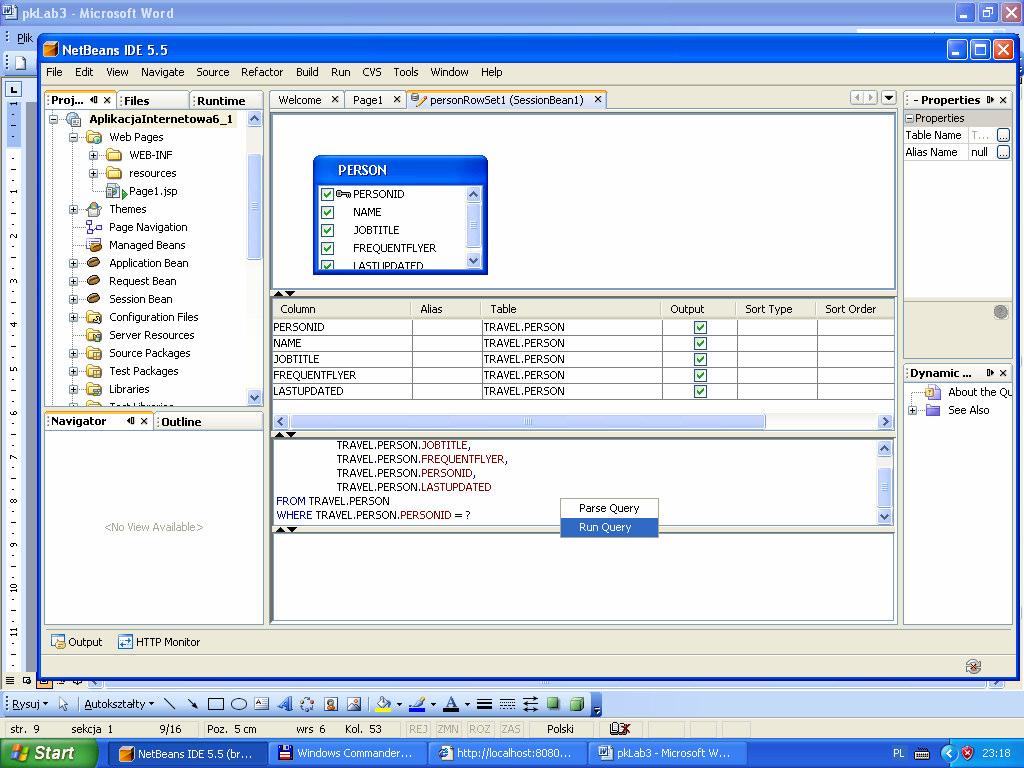1024x768 pixels.
Task: Click the select objects pointer in drawing toolbar
Action: point(63,704)
